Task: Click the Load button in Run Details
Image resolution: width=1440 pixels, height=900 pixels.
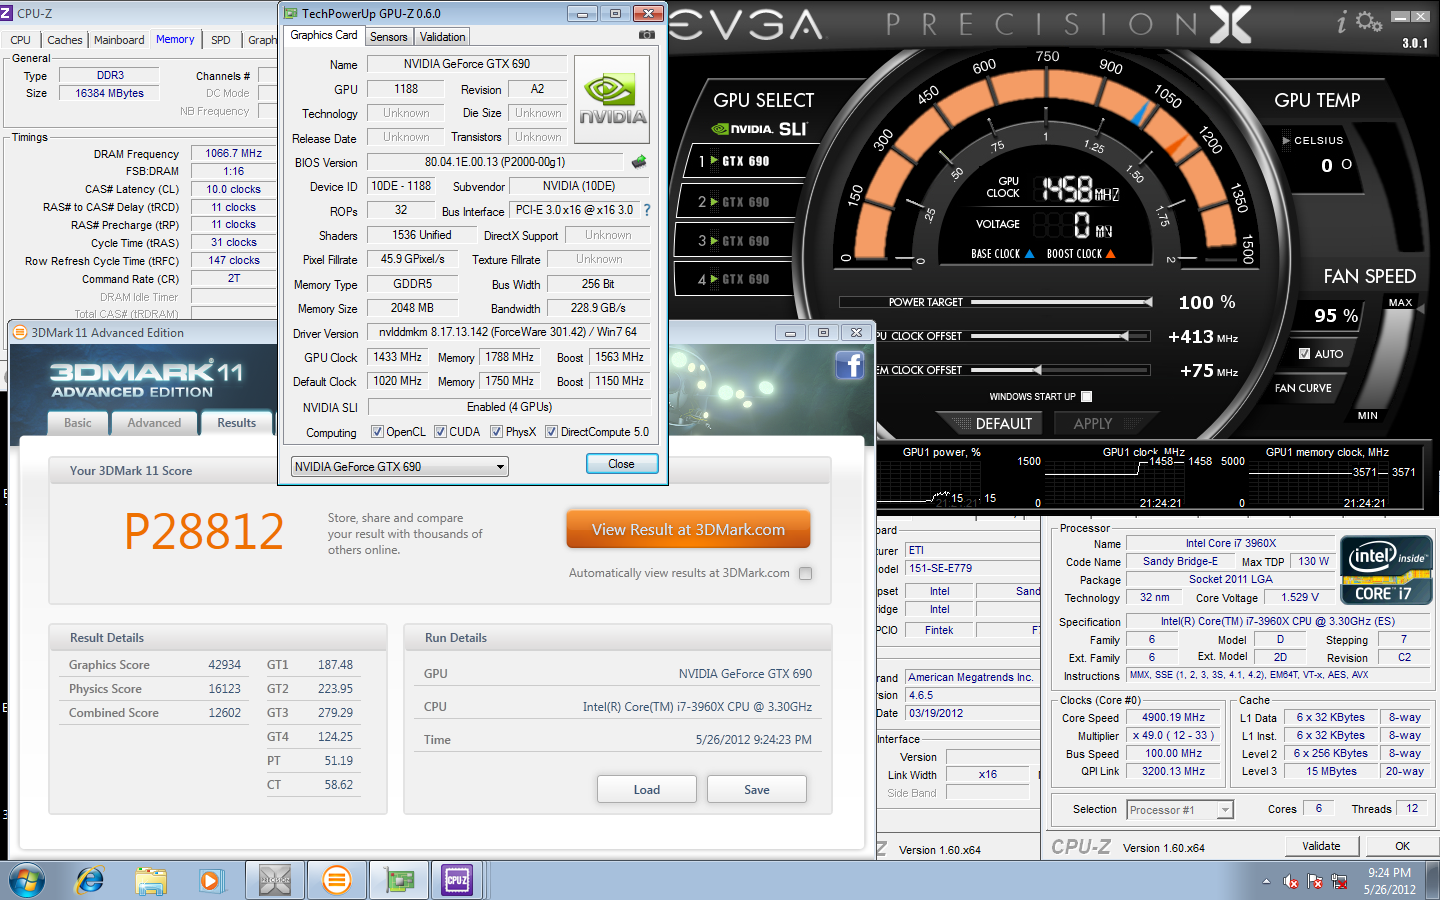Action: 647,790
